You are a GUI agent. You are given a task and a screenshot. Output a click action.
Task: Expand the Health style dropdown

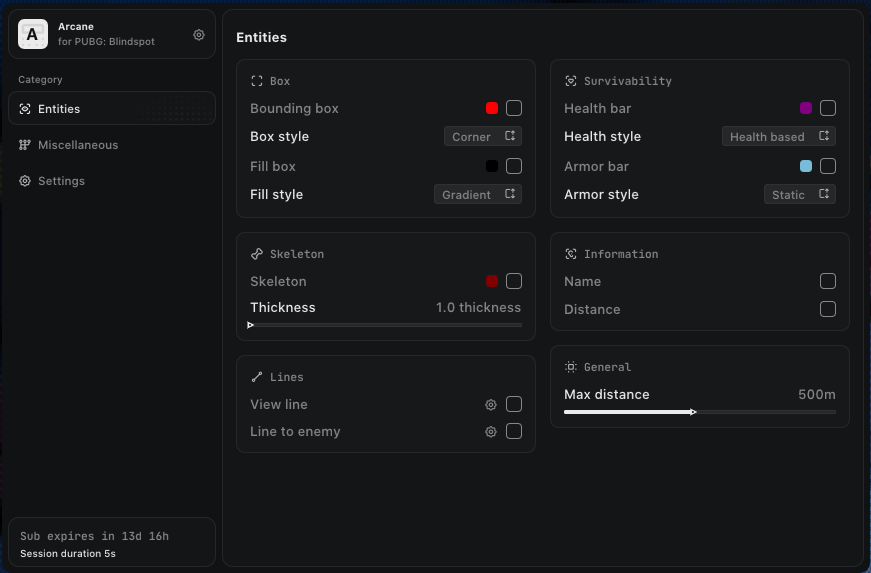[779, 137]
